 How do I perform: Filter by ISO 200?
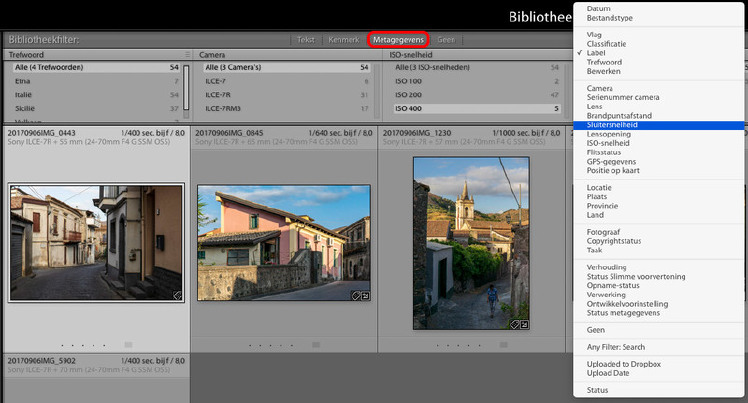(477, 95)
